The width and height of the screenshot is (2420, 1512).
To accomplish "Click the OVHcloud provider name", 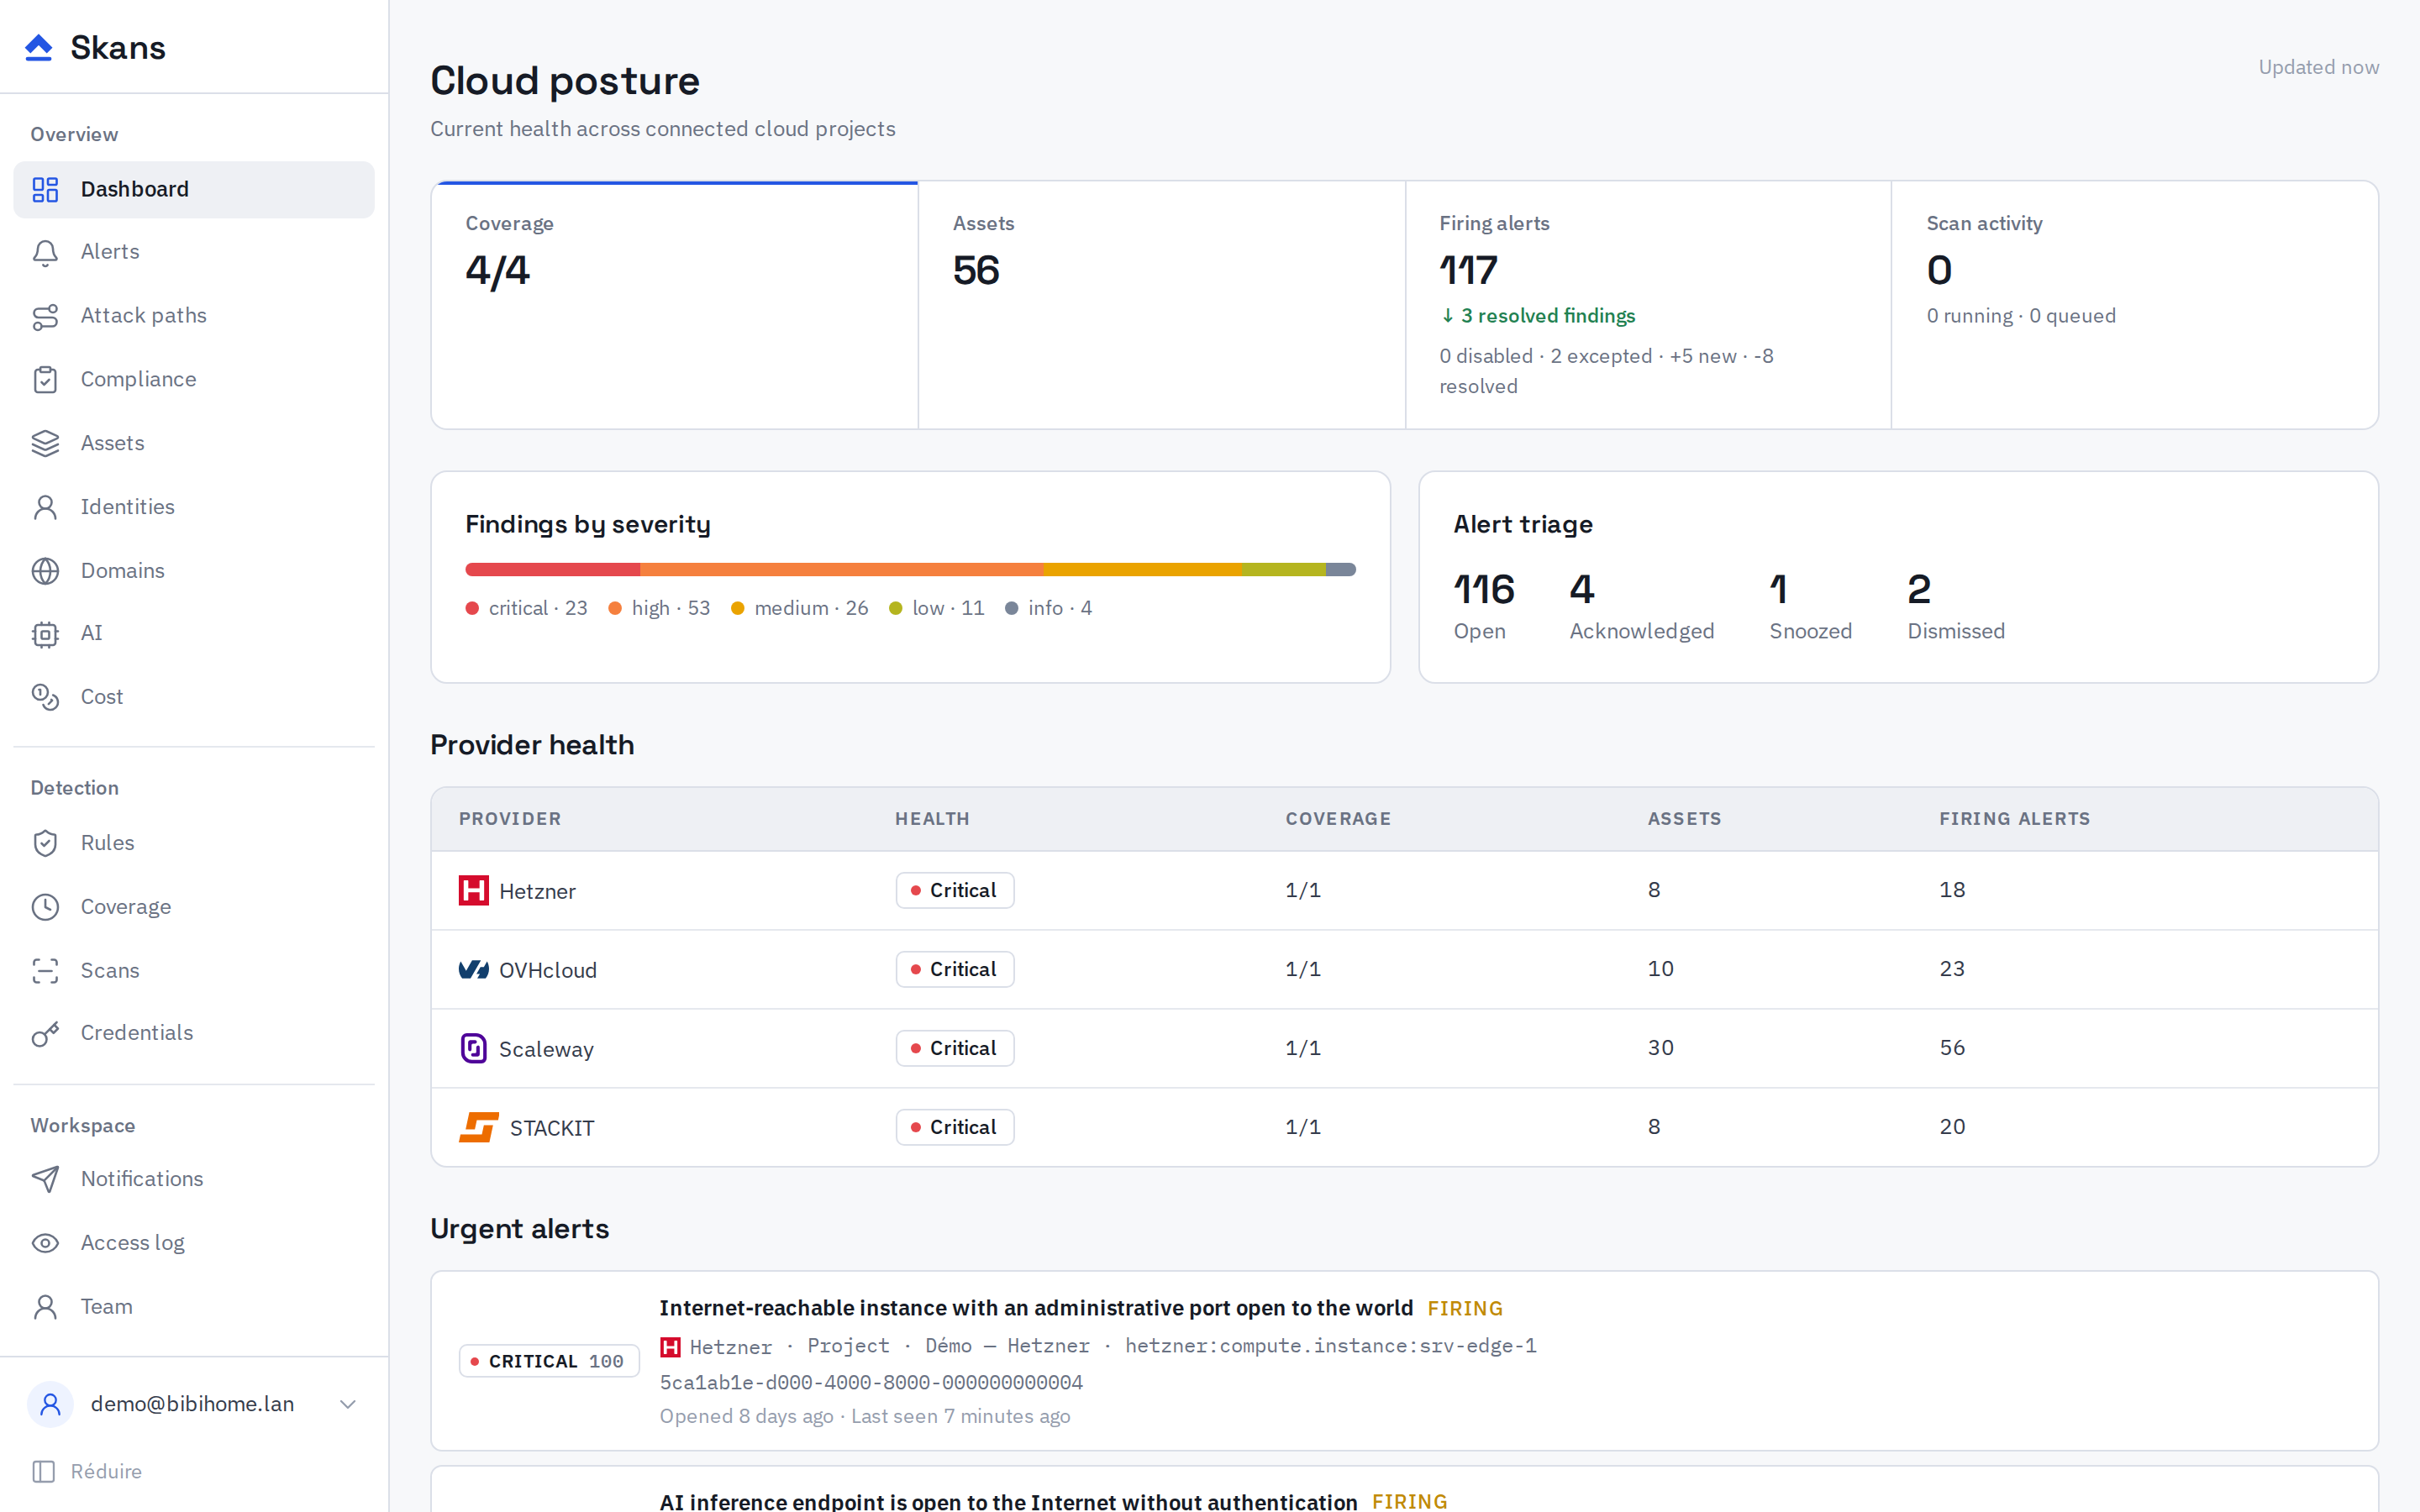I will (x=548, y=970).
